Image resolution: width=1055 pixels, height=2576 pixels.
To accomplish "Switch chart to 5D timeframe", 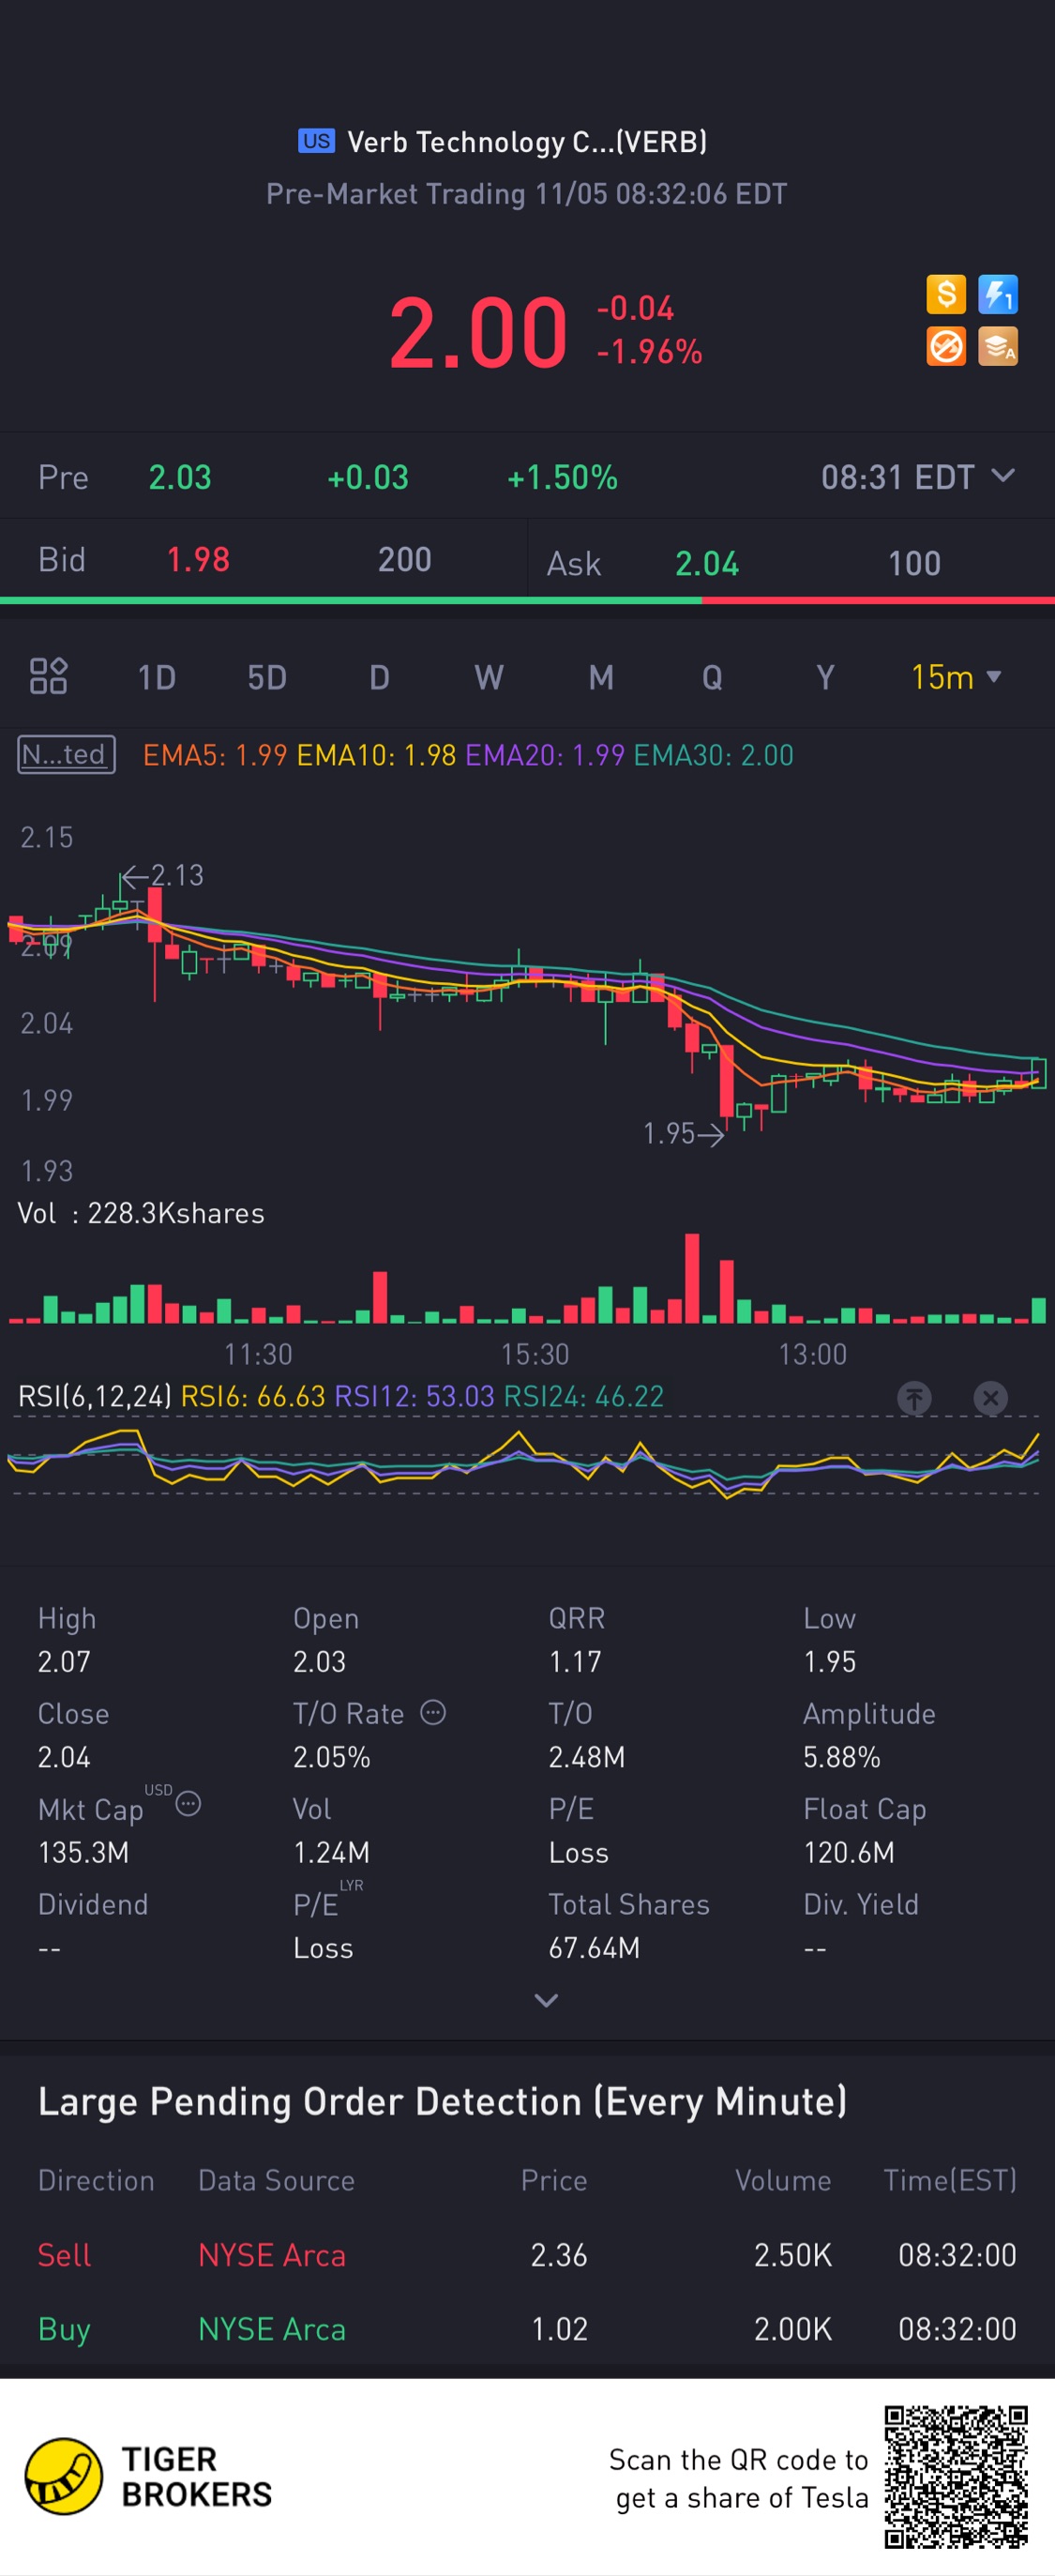I will [267, 677].
